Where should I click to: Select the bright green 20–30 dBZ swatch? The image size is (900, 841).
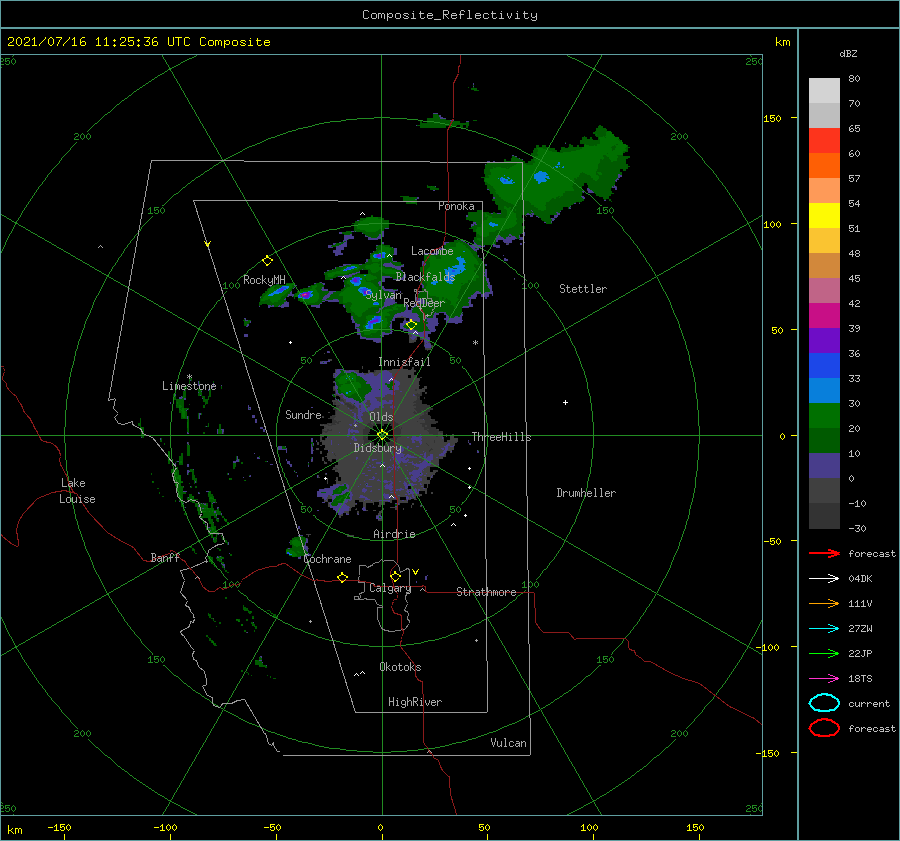pyautogui.click(x=824, y=416)
